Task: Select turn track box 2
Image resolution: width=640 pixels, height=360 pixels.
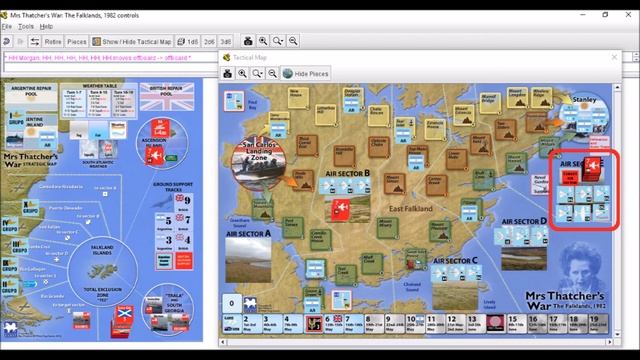Action: (x=252, y=323)
